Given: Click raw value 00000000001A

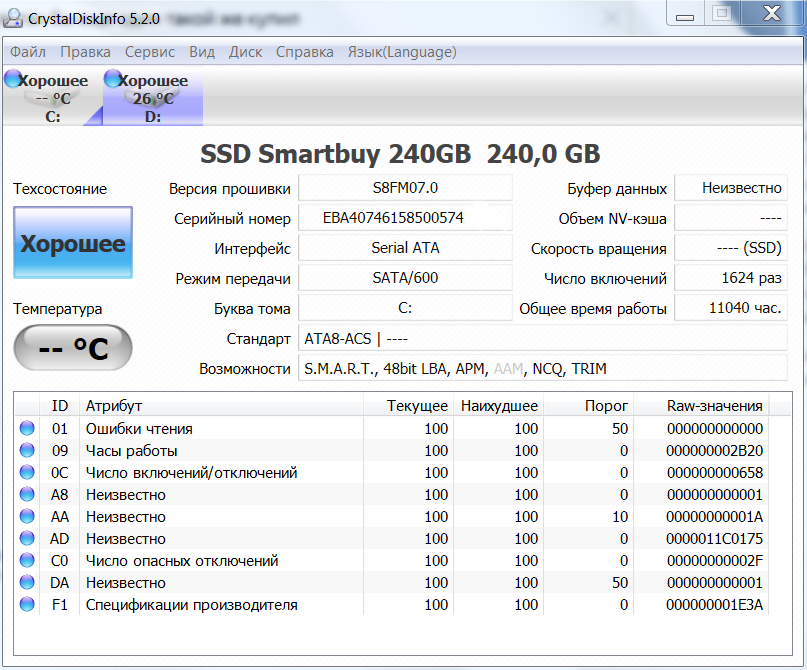Looking at the screenshot, I should click(x=714, y=517).
